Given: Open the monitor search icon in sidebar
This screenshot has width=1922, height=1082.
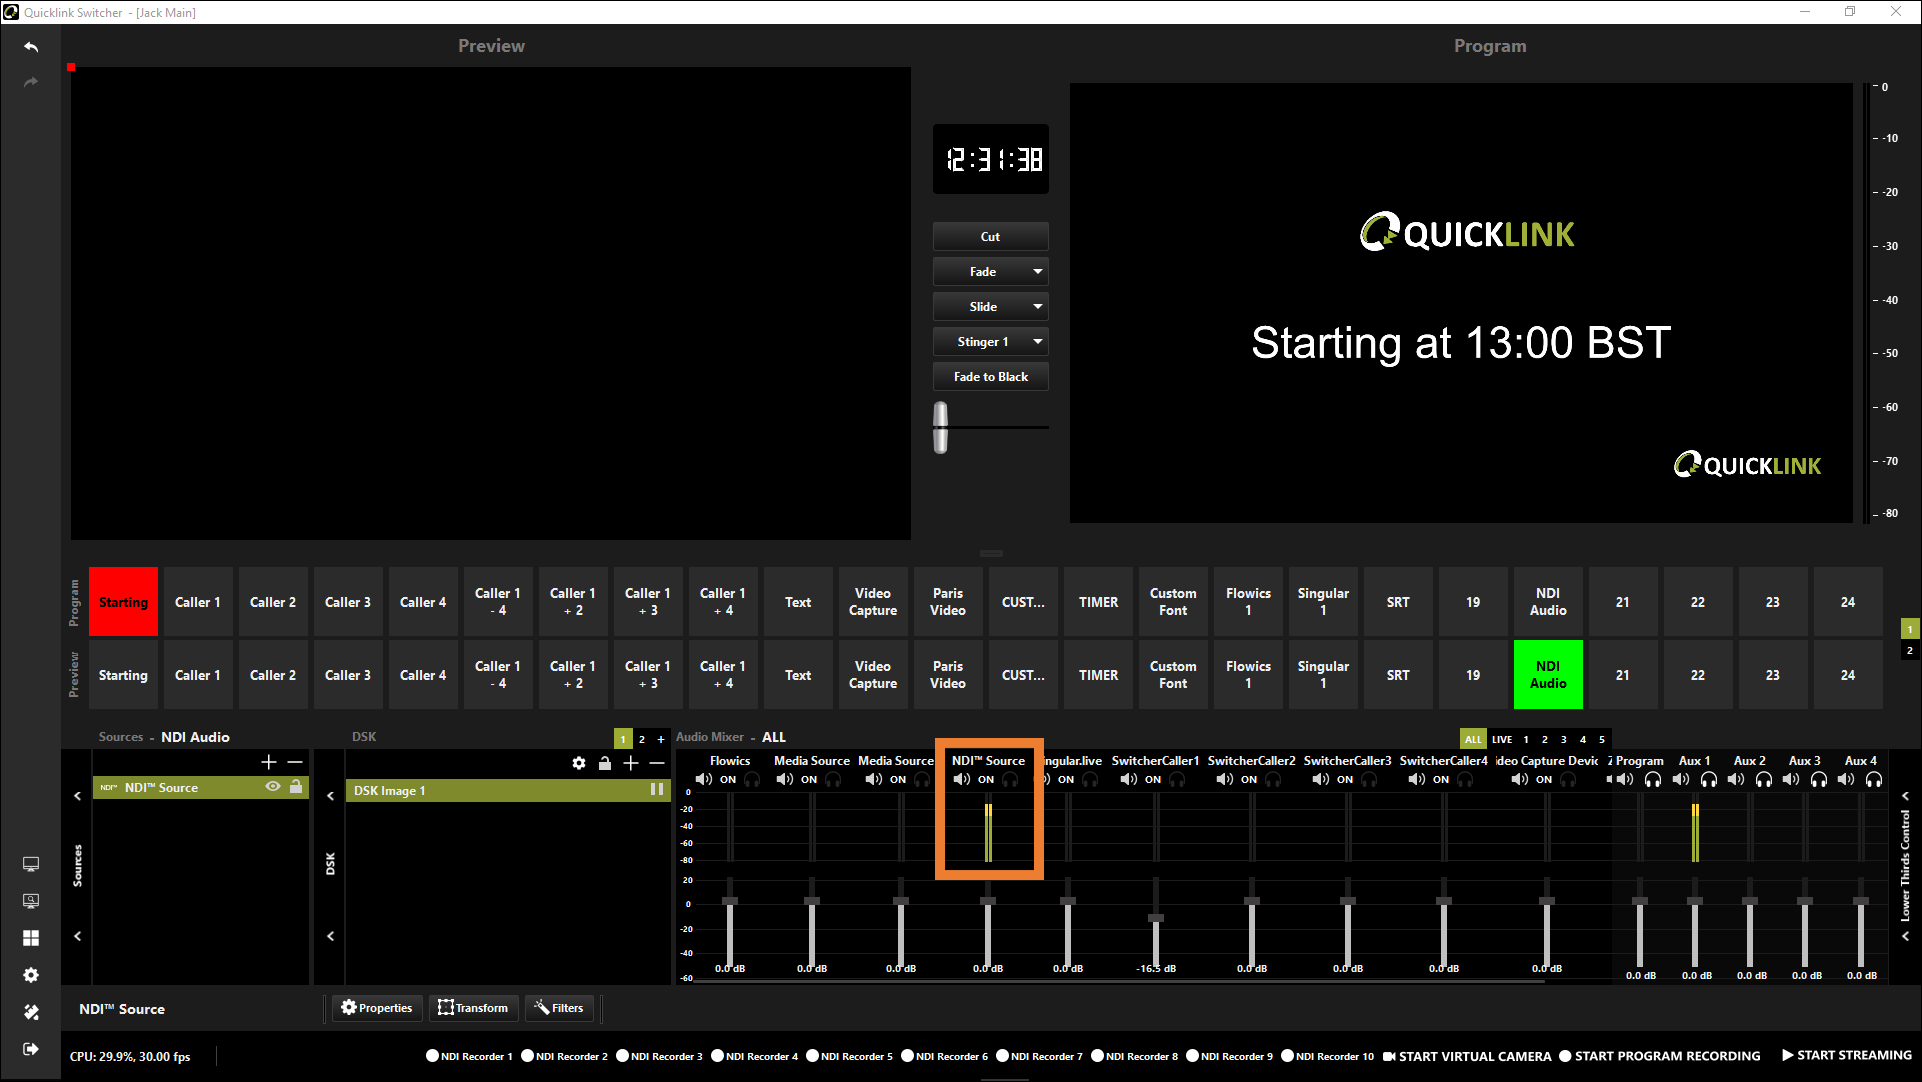Looking at the screenshot, I should 31,901.
